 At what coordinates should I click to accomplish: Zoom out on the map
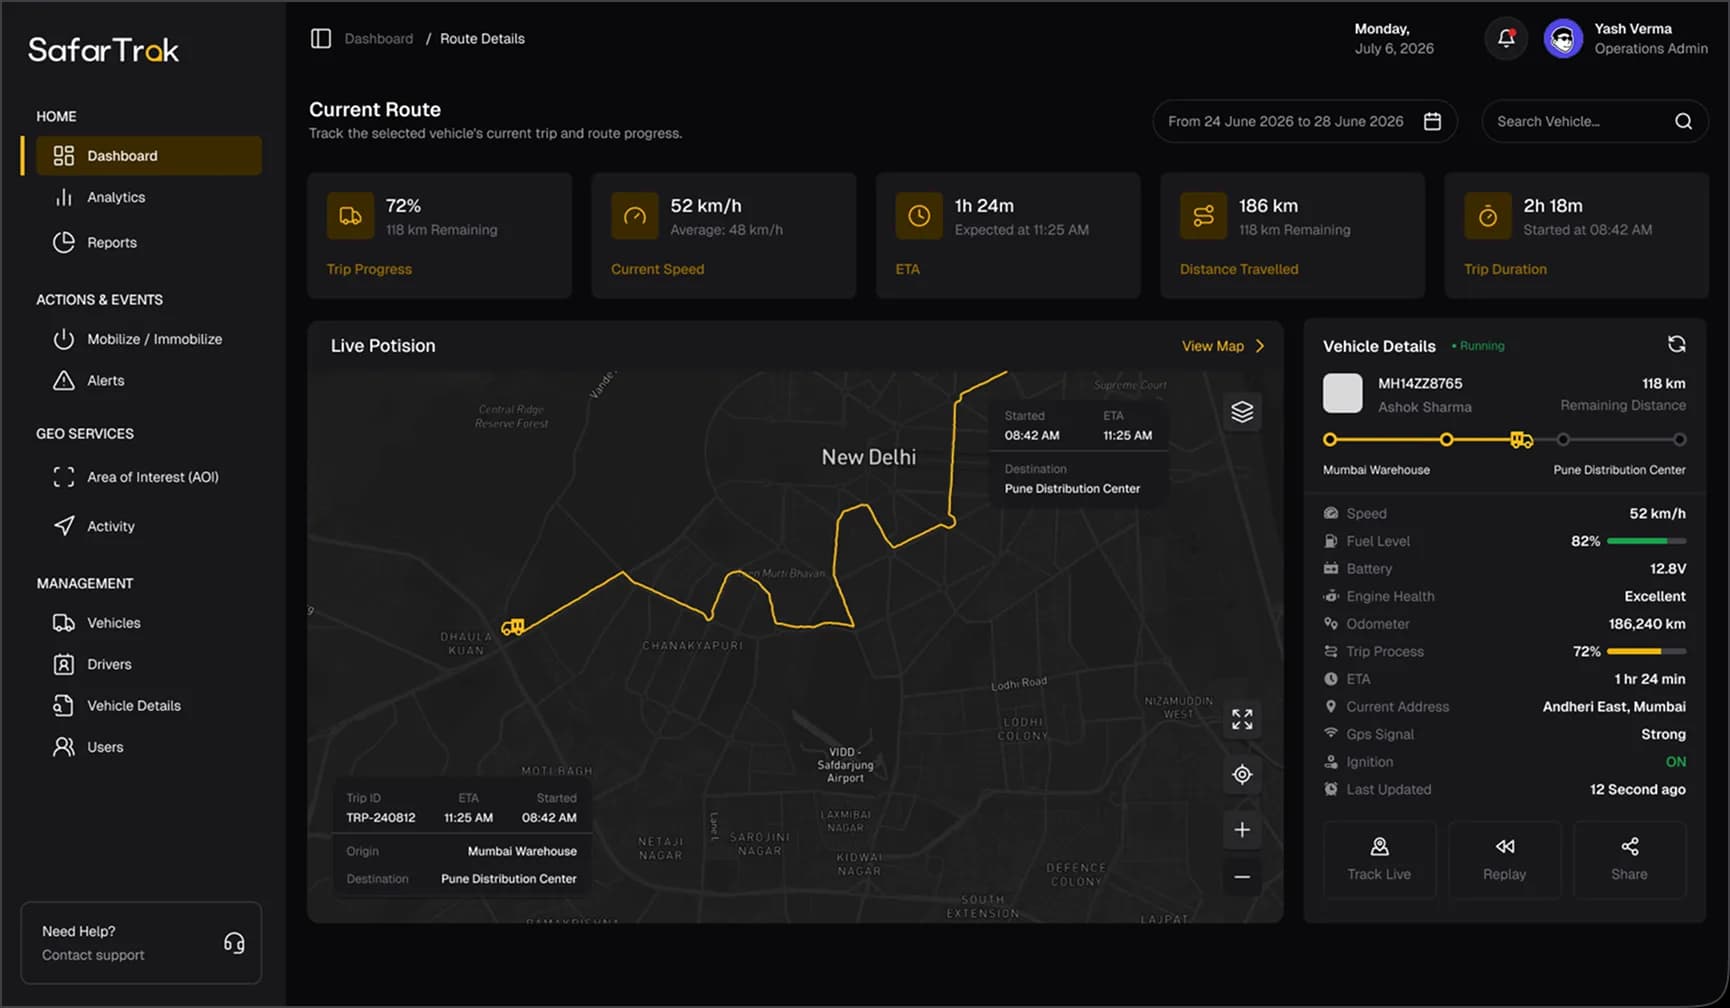(x=1242, y=877)
